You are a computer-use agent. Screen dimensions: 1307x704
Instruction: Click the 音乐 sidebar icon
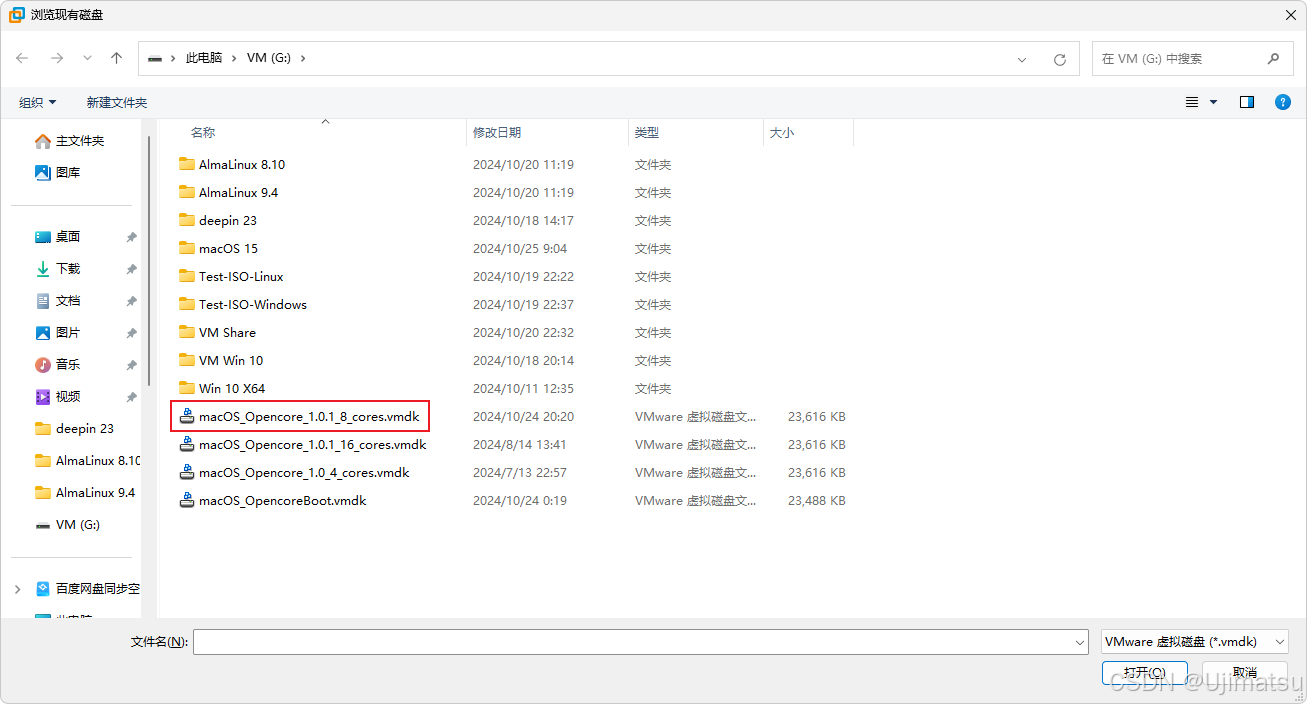click(43, 365)
